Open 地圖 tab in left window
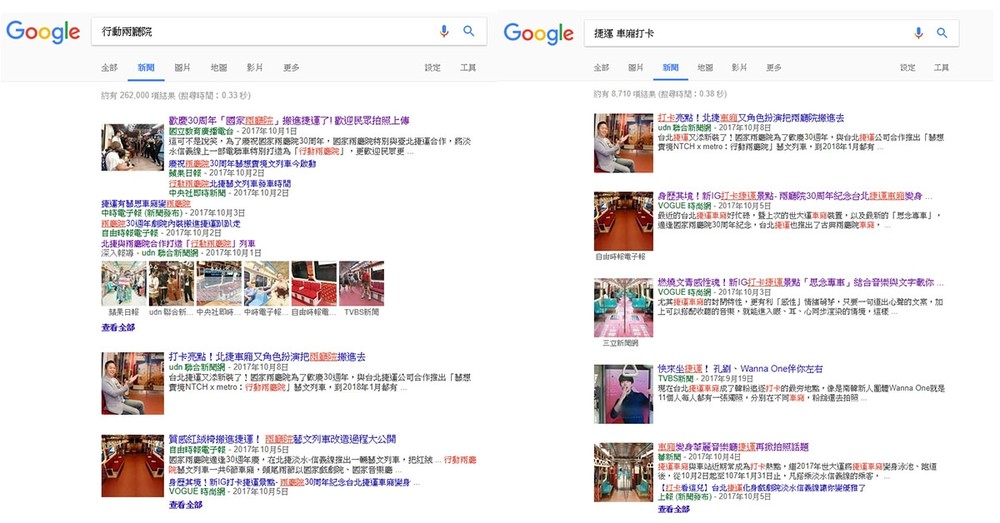Screen dimensions: 1000x523 tap(219, 68)
